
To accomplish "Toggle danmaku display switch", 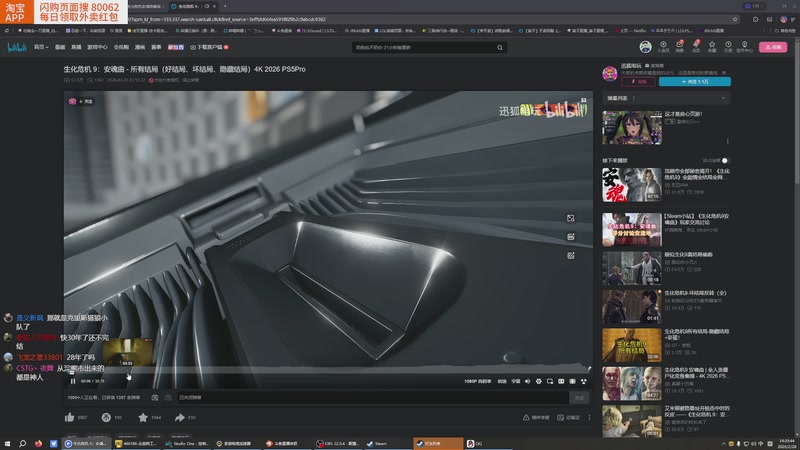I will [155, 397].
